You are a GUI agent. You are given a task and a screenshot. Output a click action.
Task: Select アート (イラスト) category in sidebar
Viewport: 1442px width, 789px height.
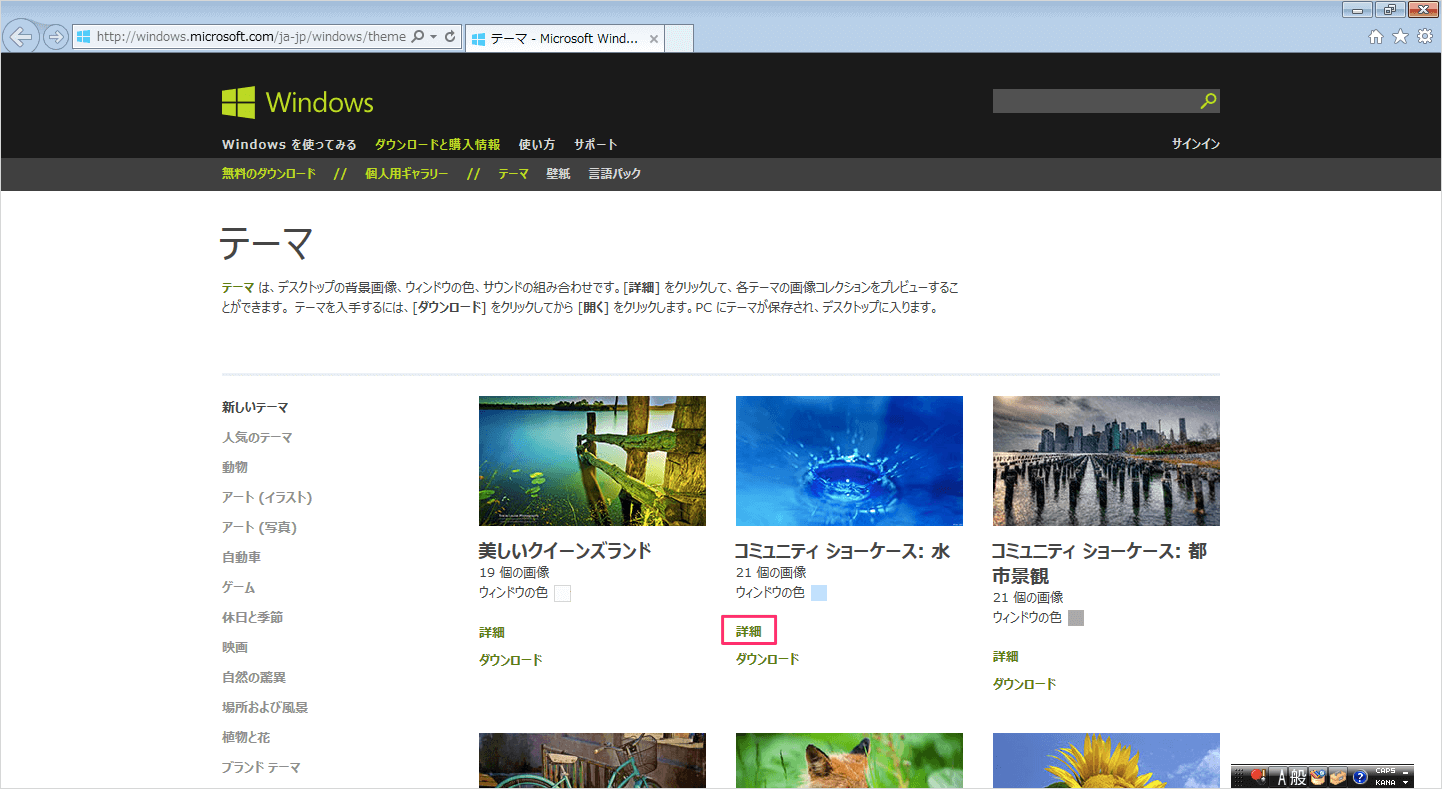coord(267,498)
